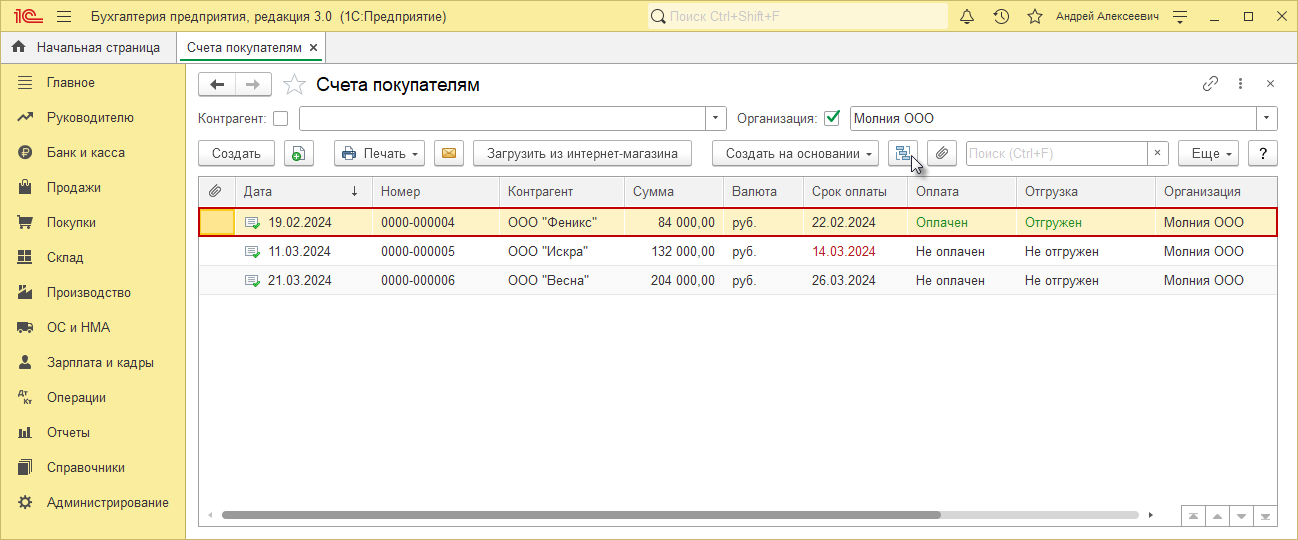The height and width of the screenshot is (540, 1298).
Task: Copy link using chain icon
Action: coord(1210,84)
